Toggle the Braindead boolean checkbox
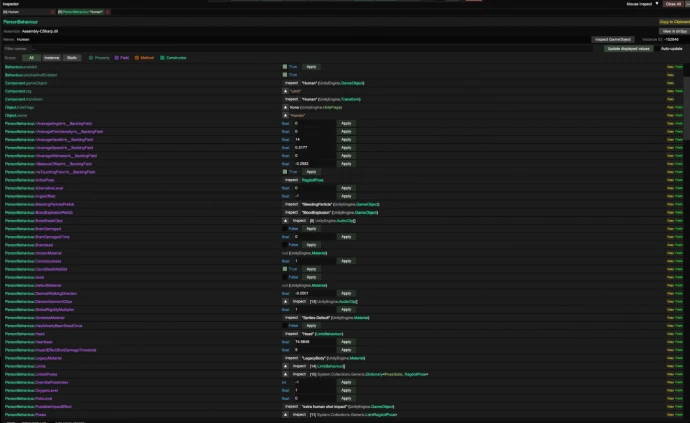This screenshot has height=423, width=690. [285, 245]
